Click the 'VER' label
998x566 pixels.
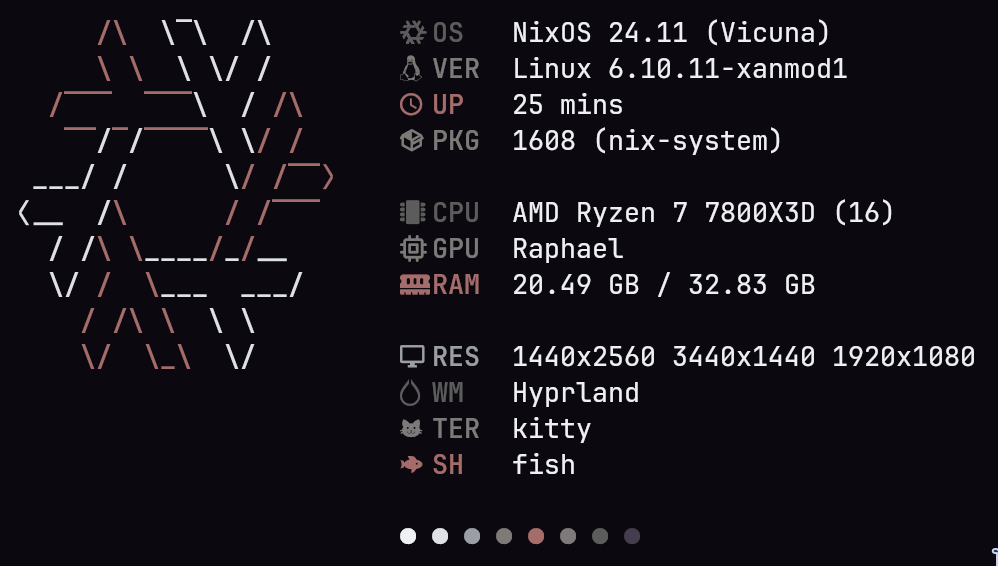point(456,69)
